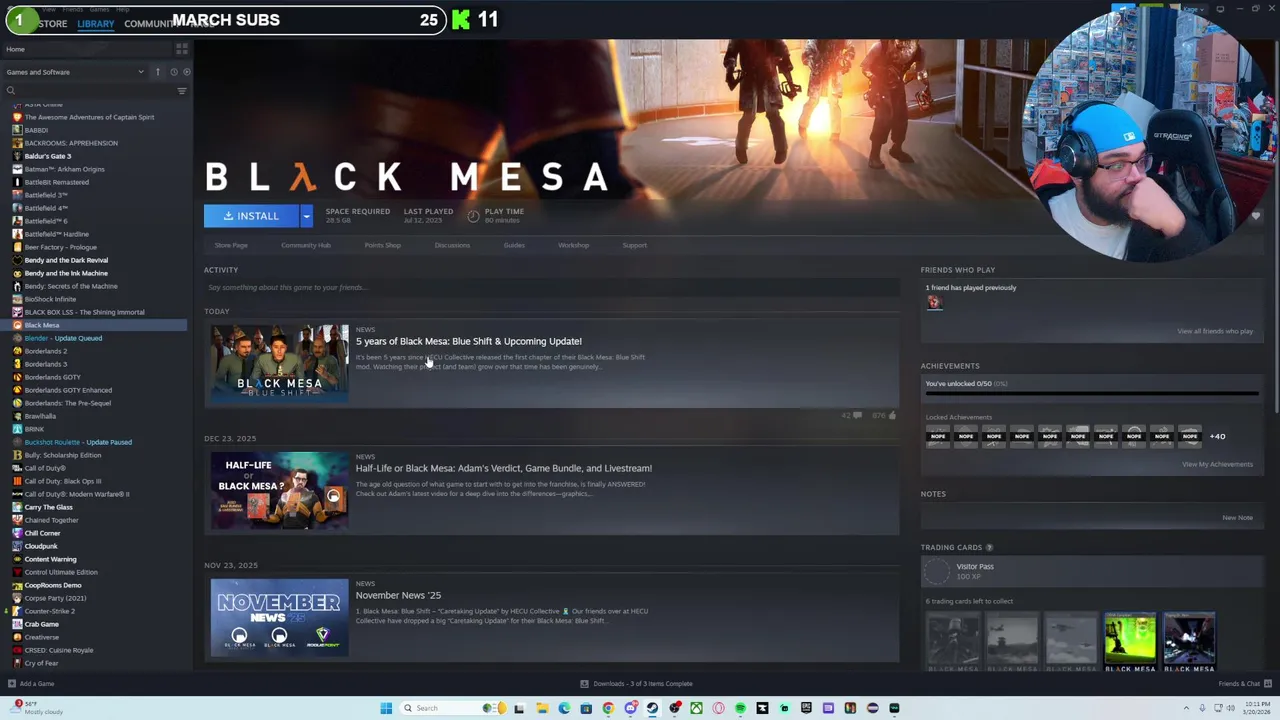Click the friend avatar under Friends Who Play
The height and width of the screenshot is (720, 1280).
pos(934,303)
